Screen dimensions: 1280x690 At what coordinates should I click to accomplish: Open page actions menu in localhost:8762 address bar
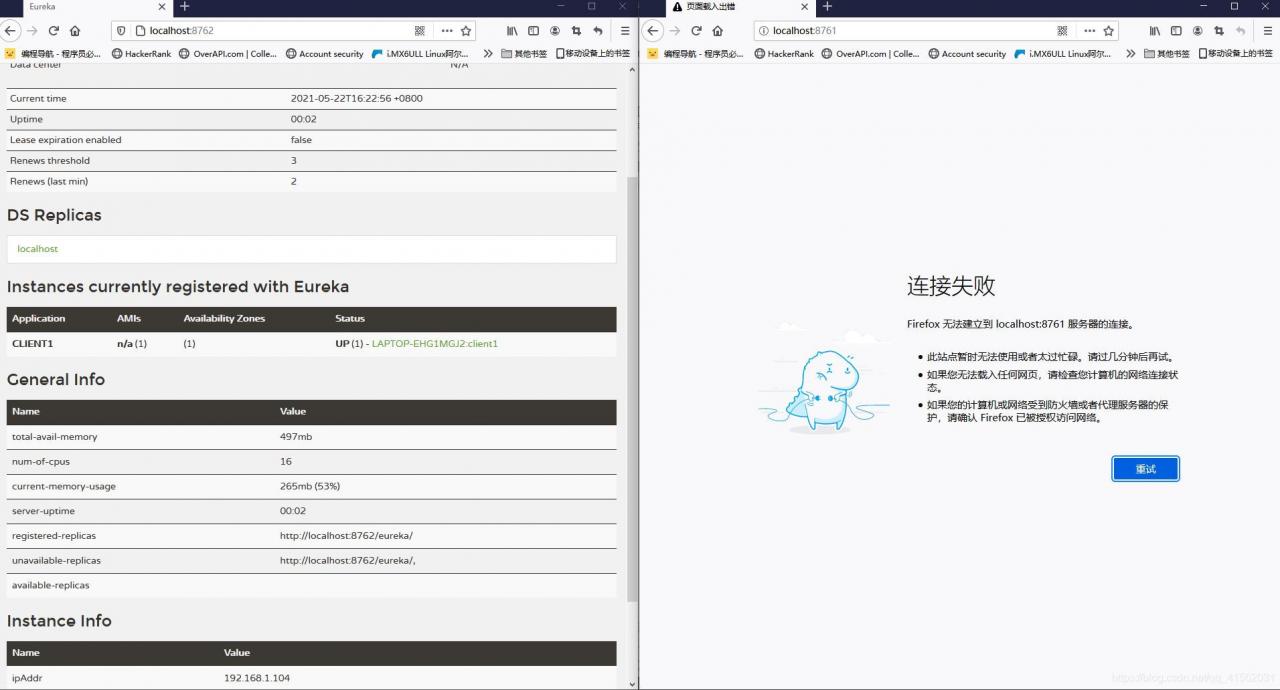pyautogui.click(x=446, y=31)
